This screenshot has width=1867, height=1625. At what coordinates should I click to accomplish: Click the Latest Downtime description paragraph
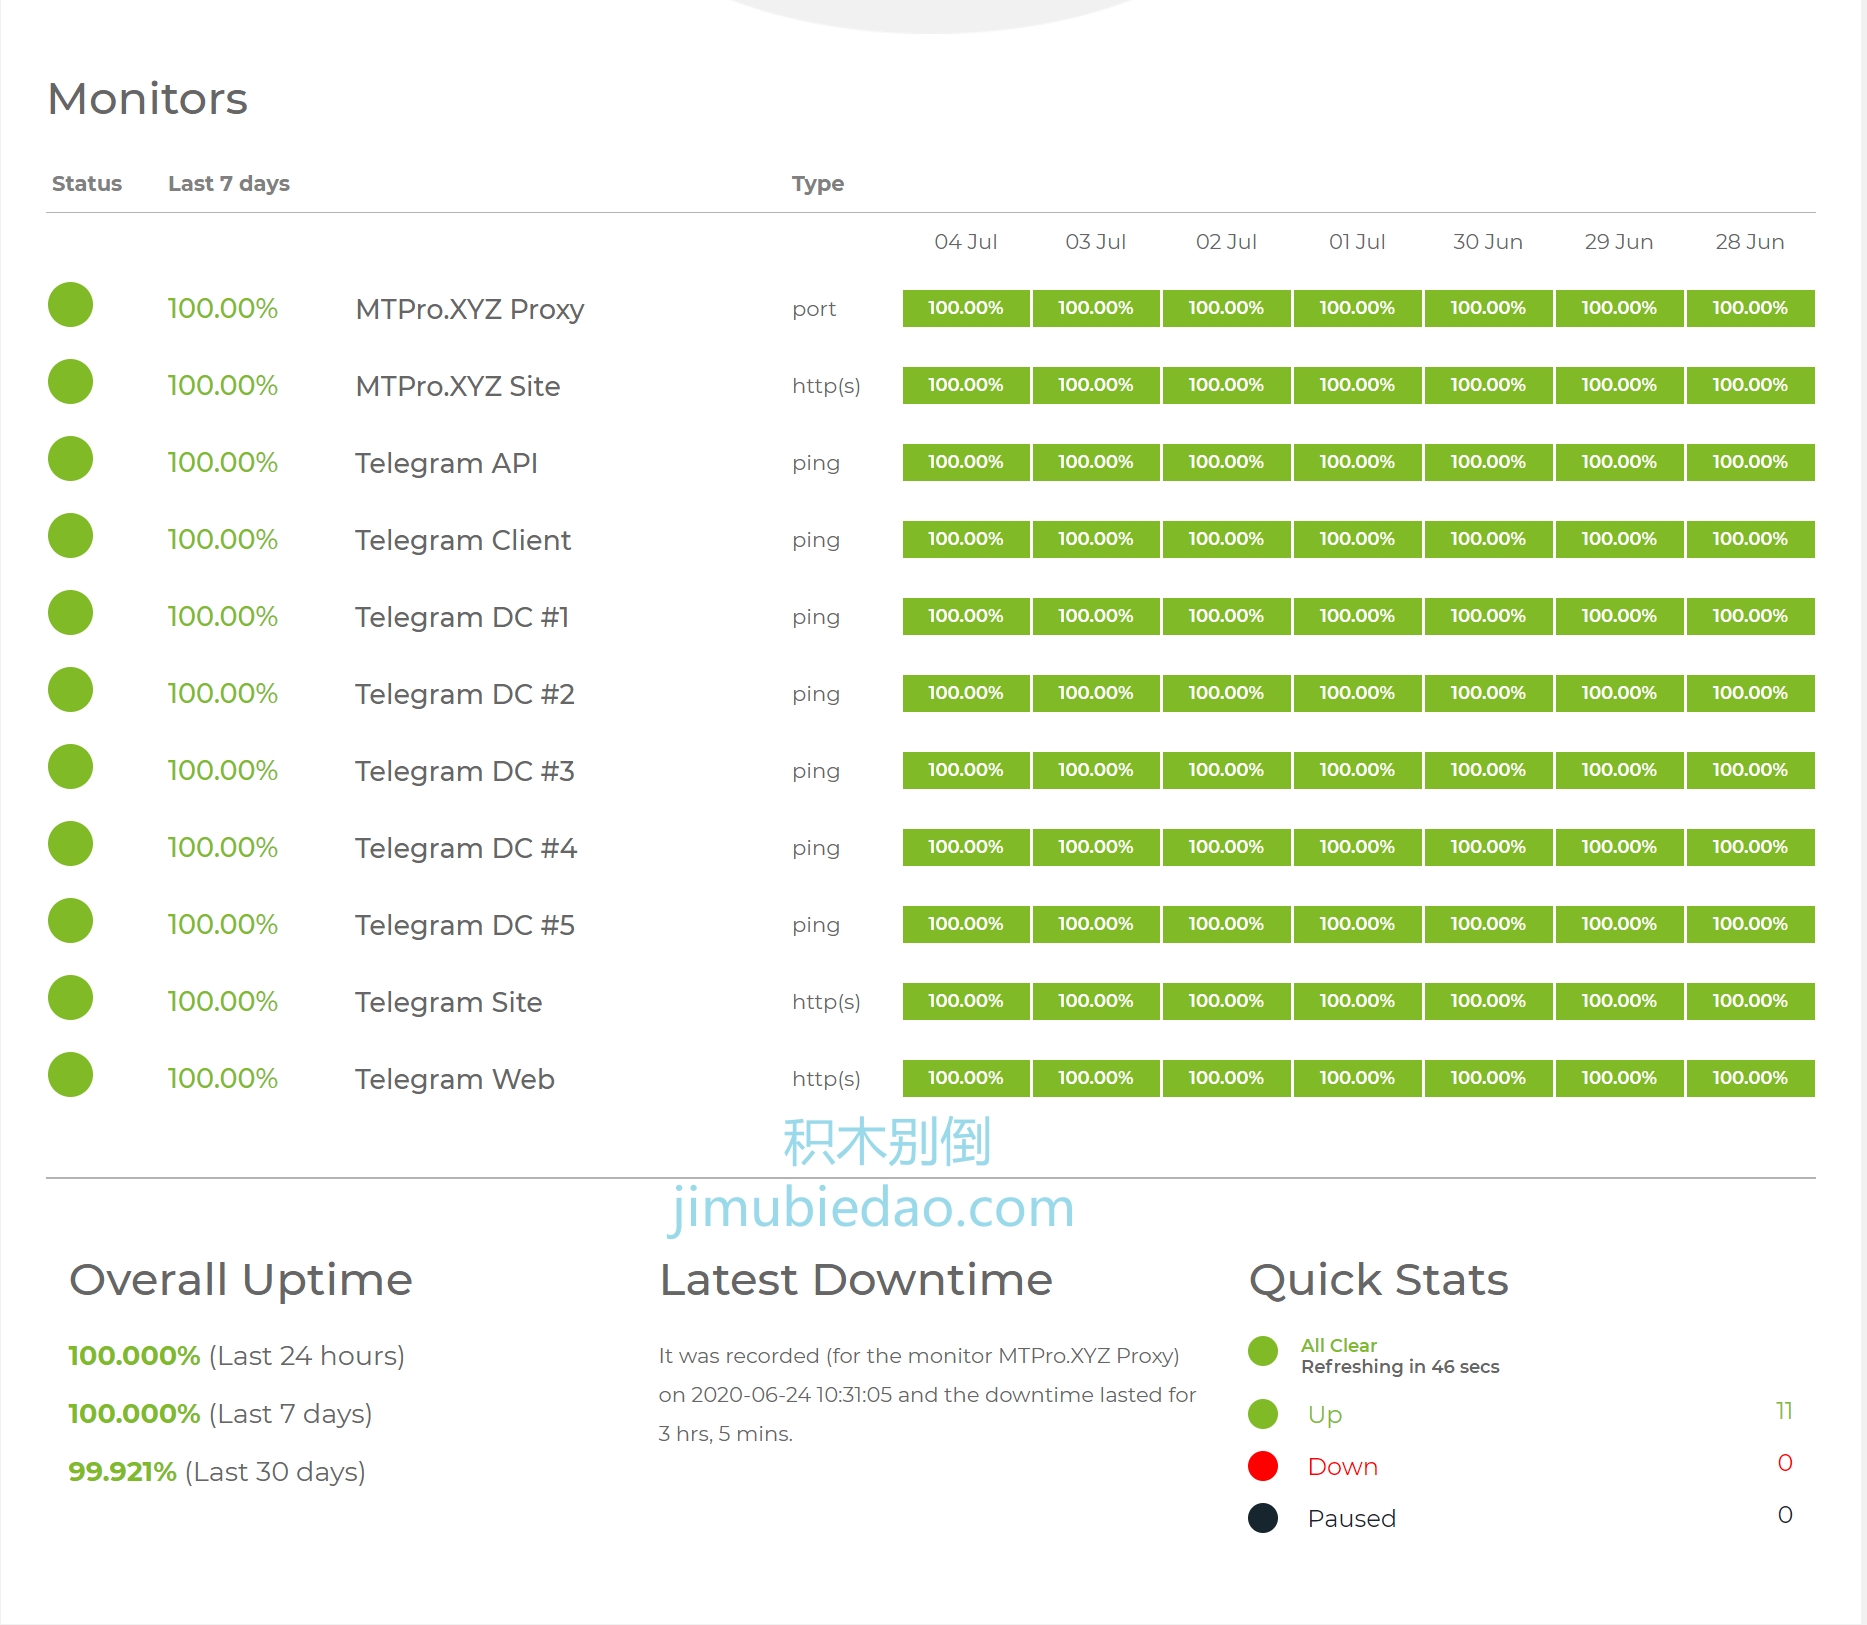(927, 1395)
